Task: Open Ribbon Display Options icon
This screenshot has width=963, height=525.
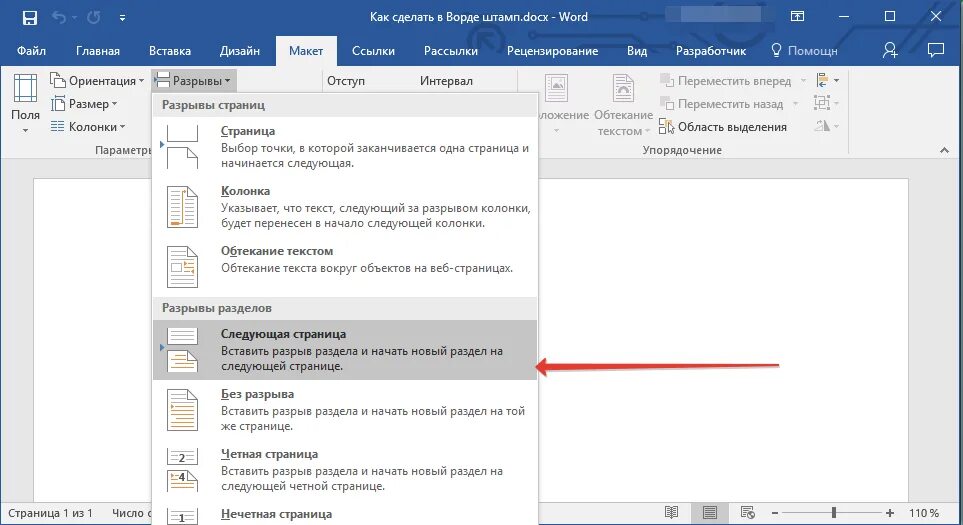Action: tap(797, 17)
